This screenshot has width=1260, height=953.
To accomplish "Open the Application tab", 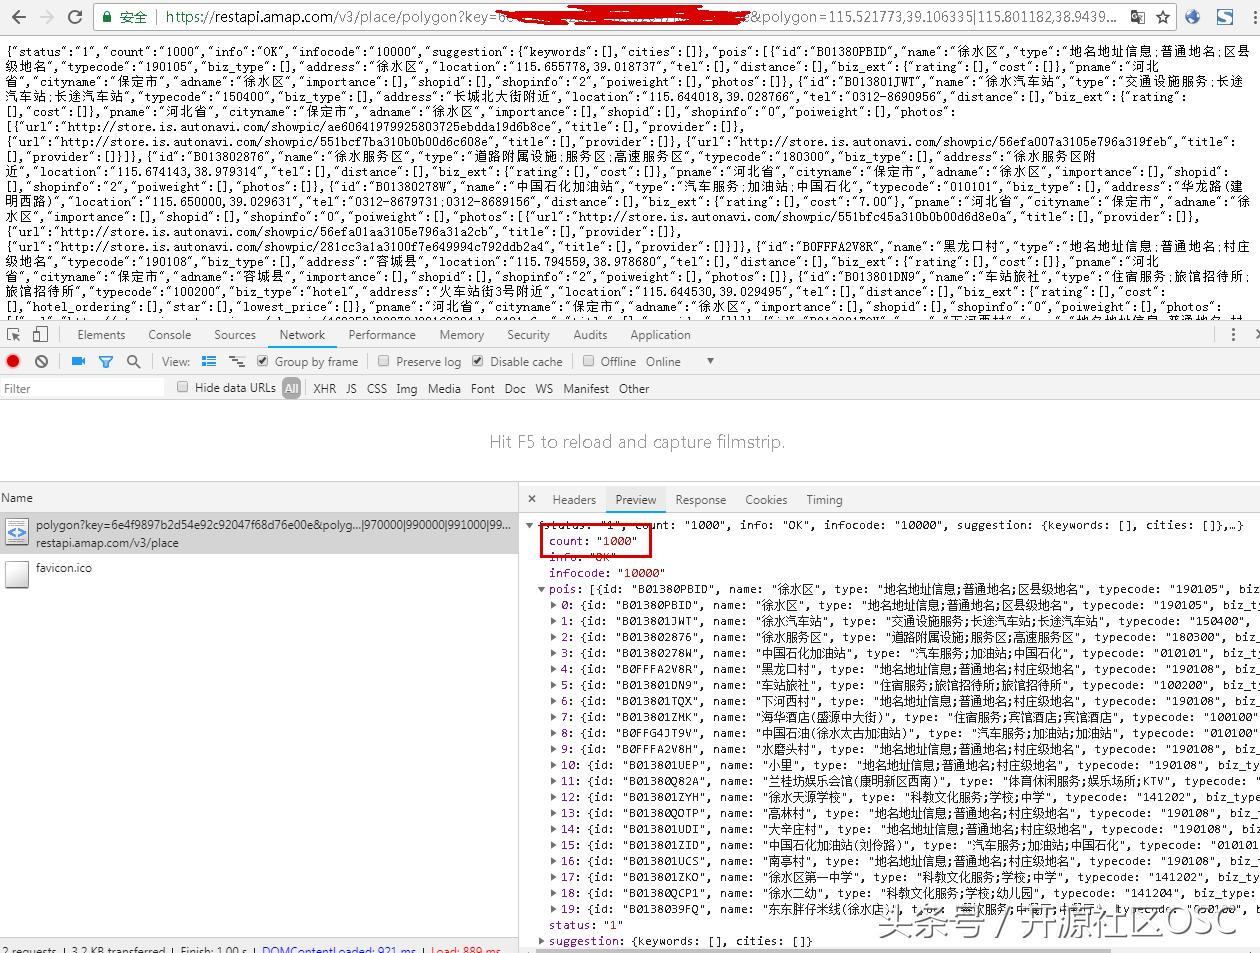I will click(x=660, y=335).
